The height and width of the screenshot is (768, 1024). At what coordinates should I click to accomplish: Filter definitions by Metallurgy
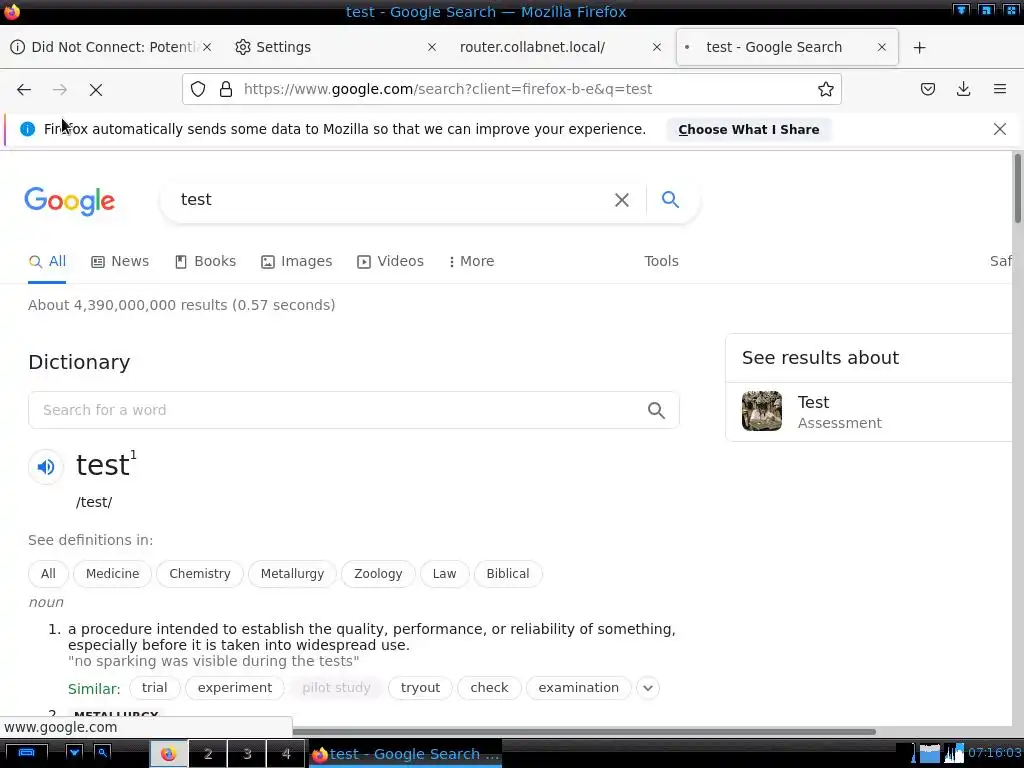coord(292,574)
